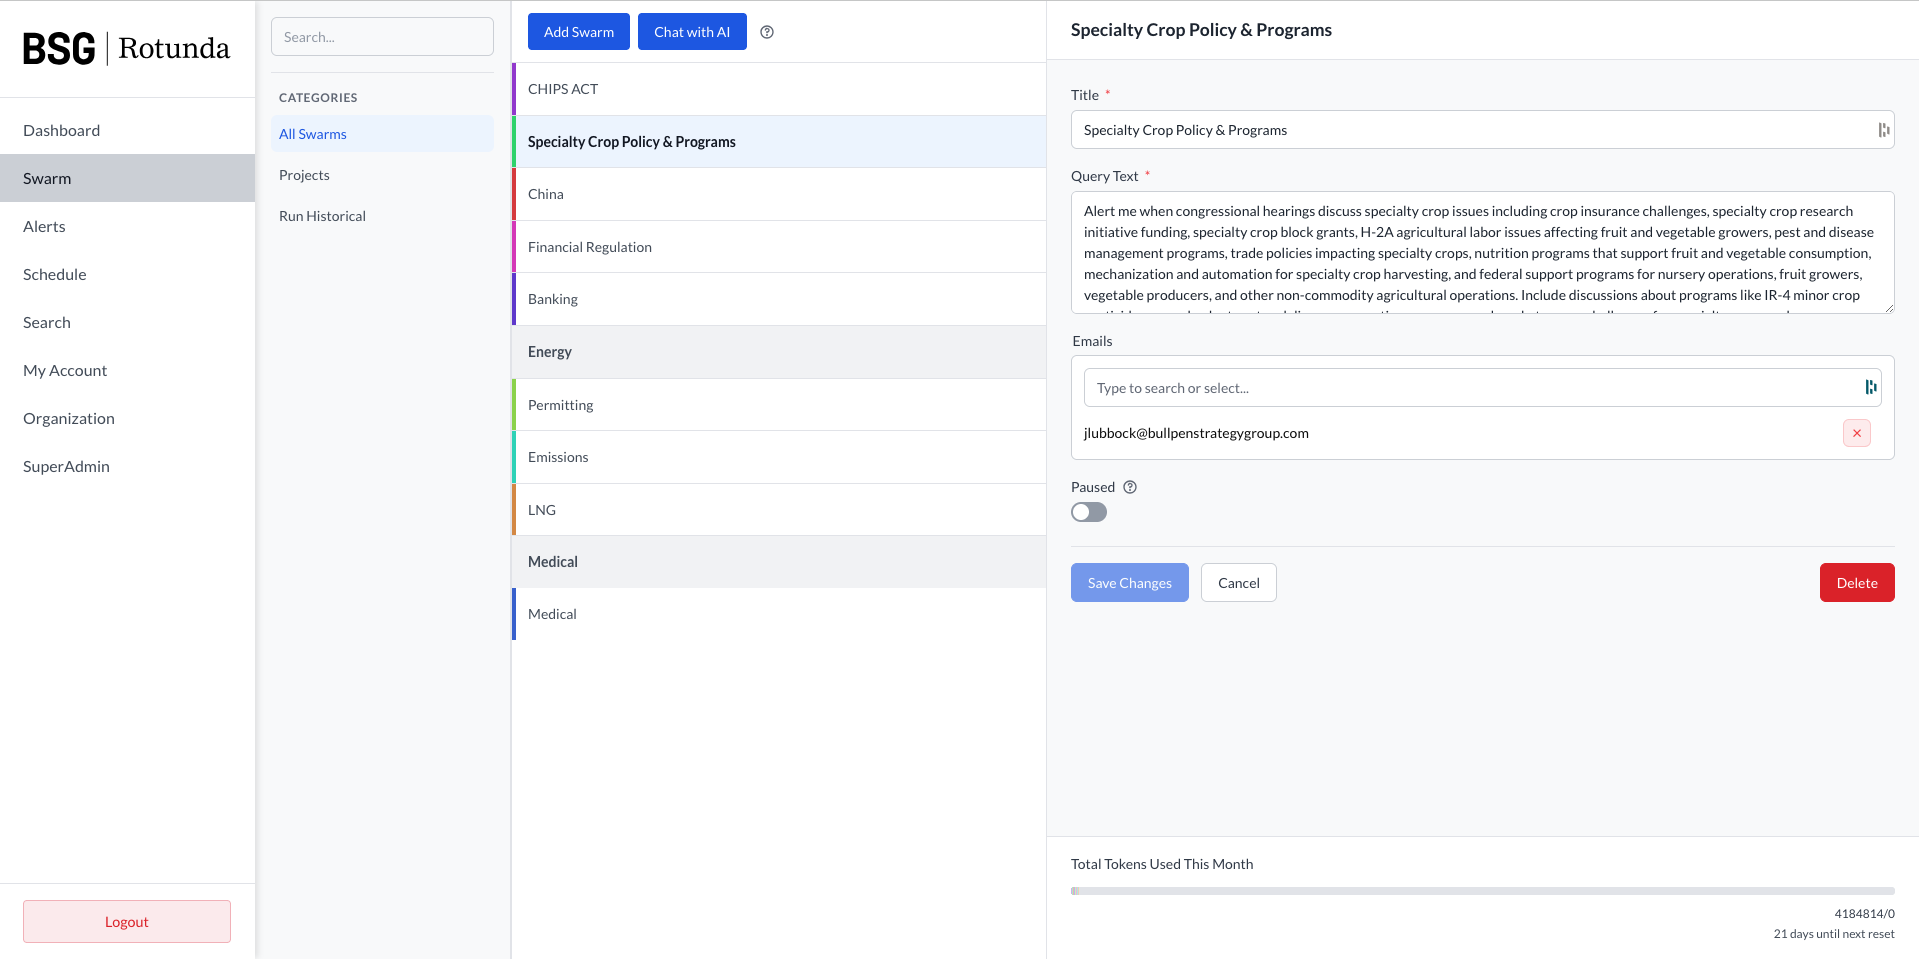The width and height of the screenshot is (1919, 959).
Task: Collapse the Energy swarm group
Action: pyautogui.click(x=778, y=352)
